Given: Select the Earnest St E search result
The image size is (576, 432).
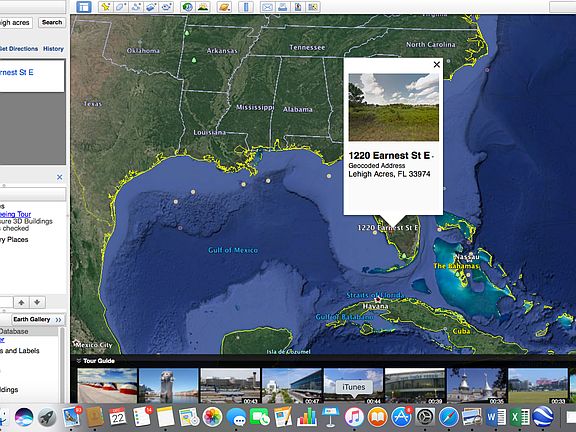Looking at the screenshot, I should pyautogui.click(x=17, y=72).
